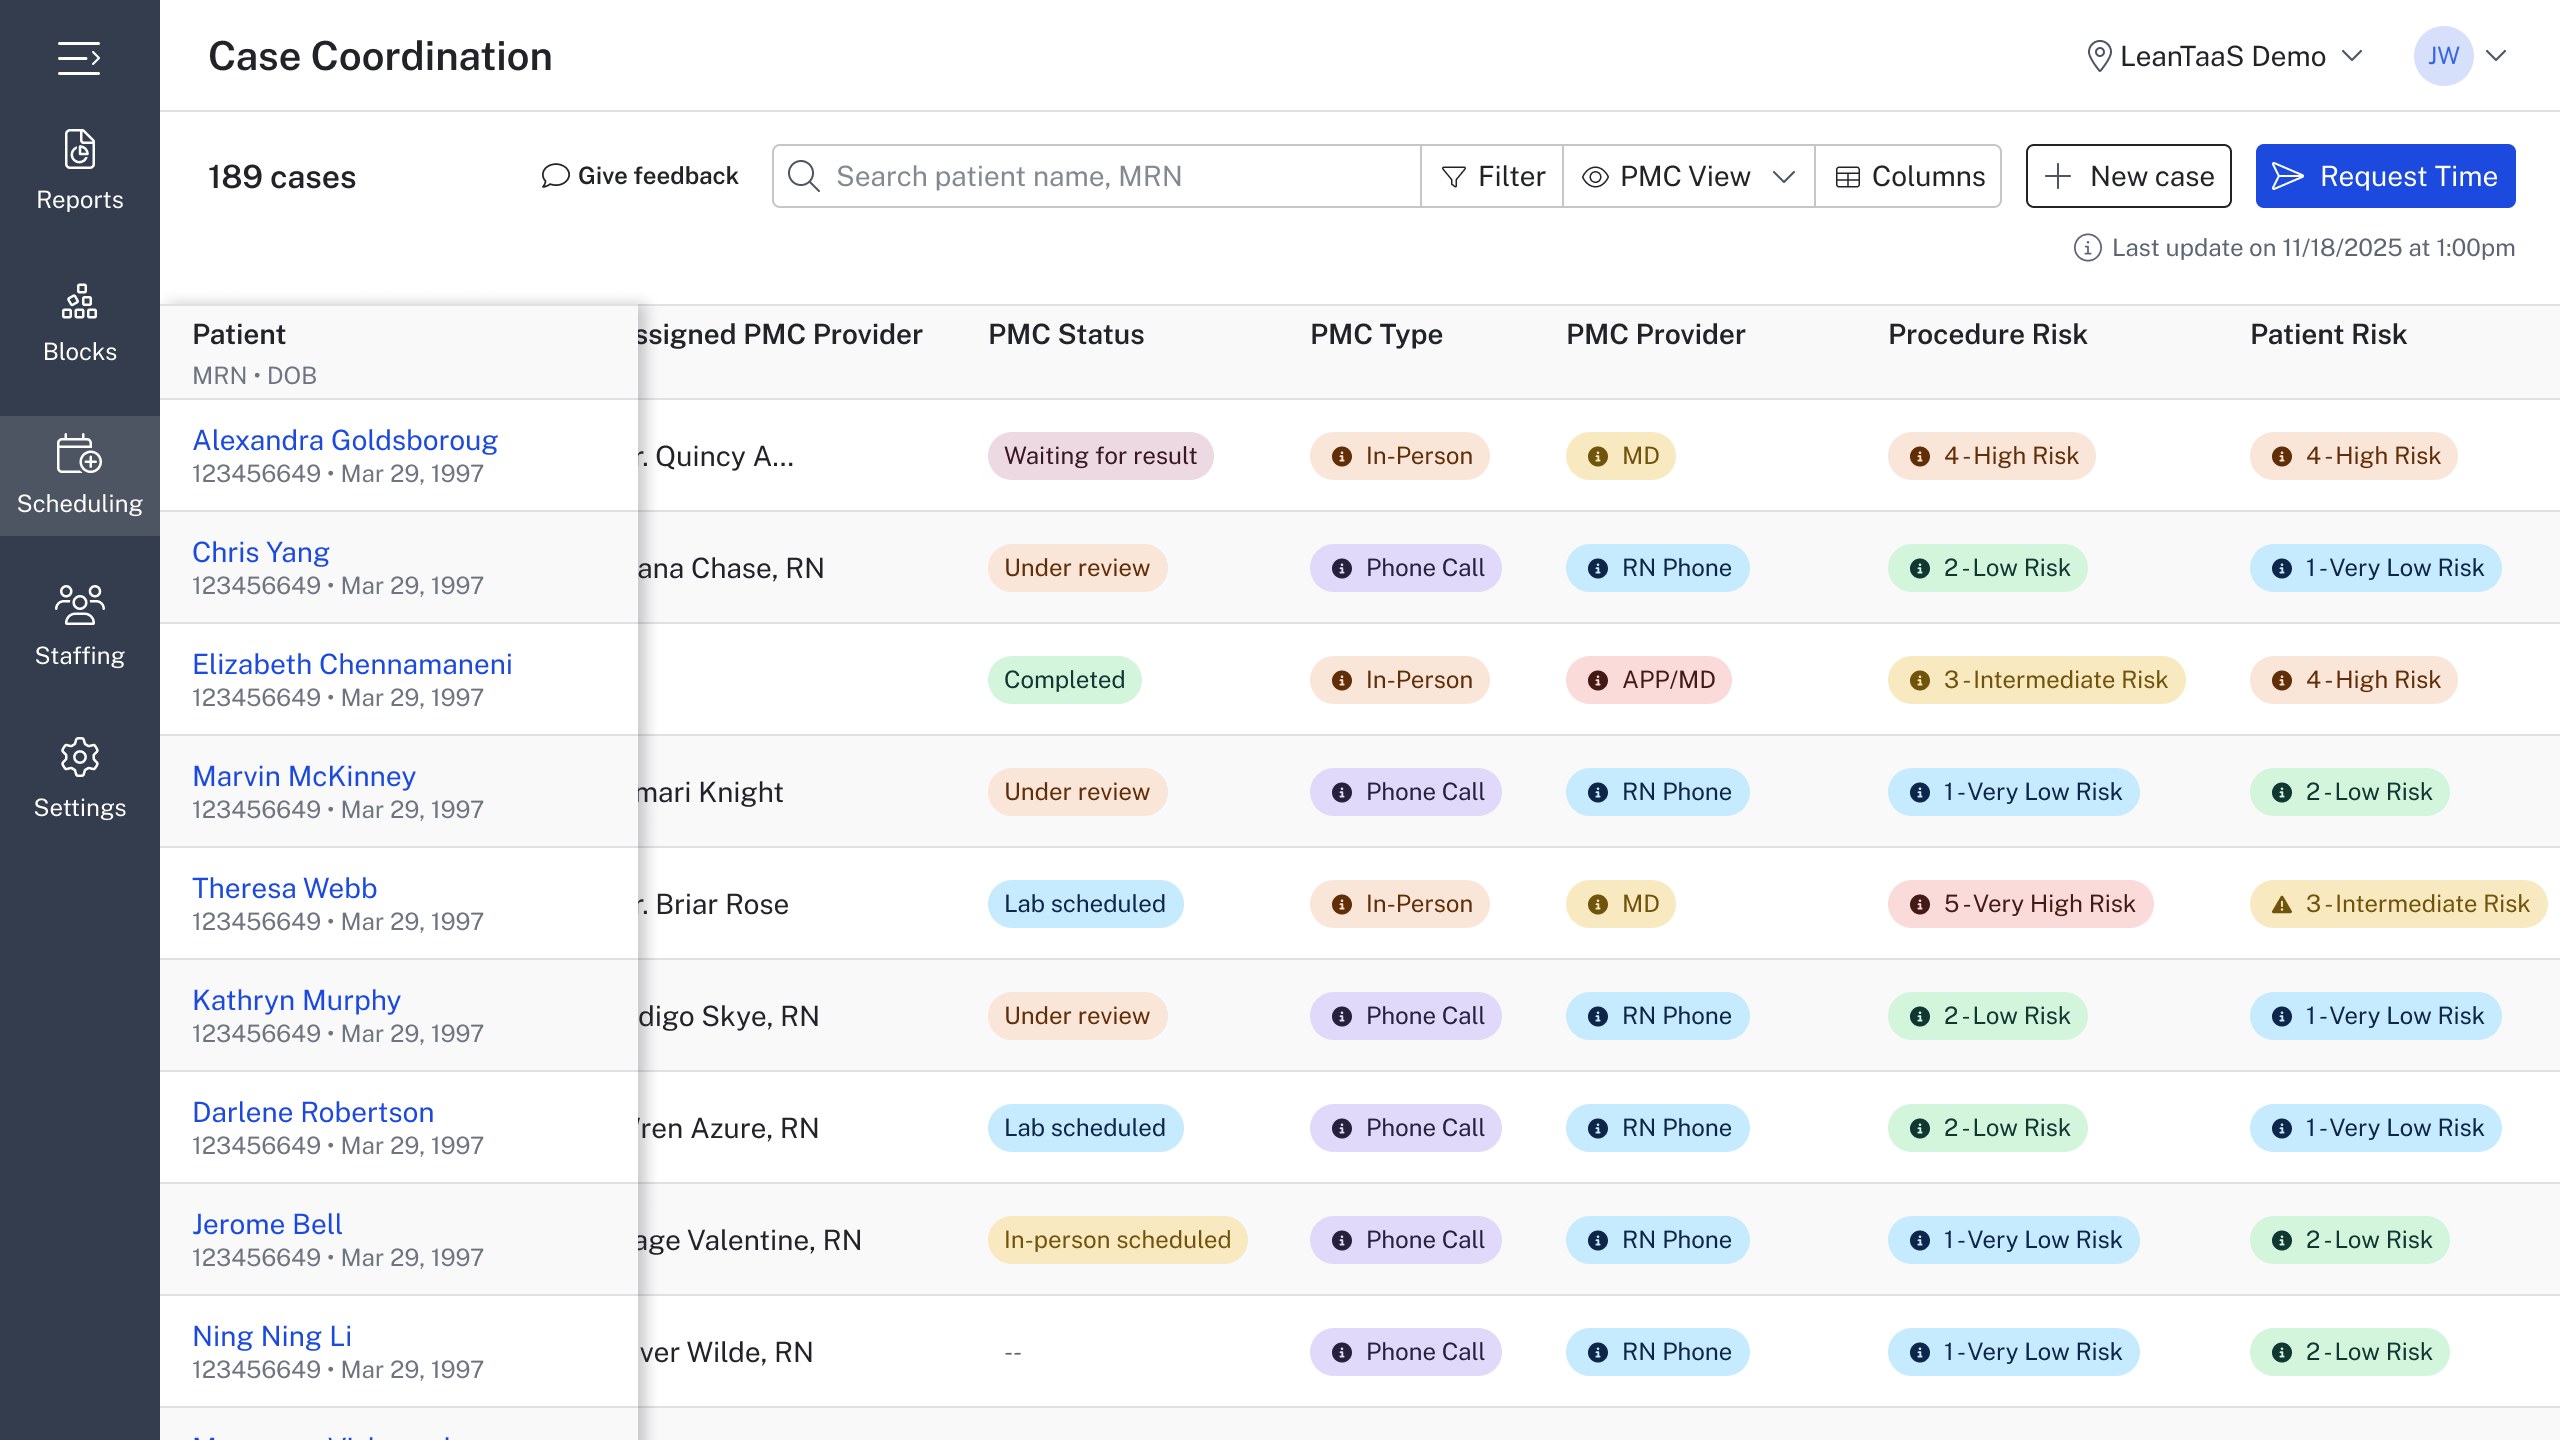Screen dimensions: 2560x1440
Task: Focus the Search patient name, MRN field
Action: click(x=1096, y=176)
